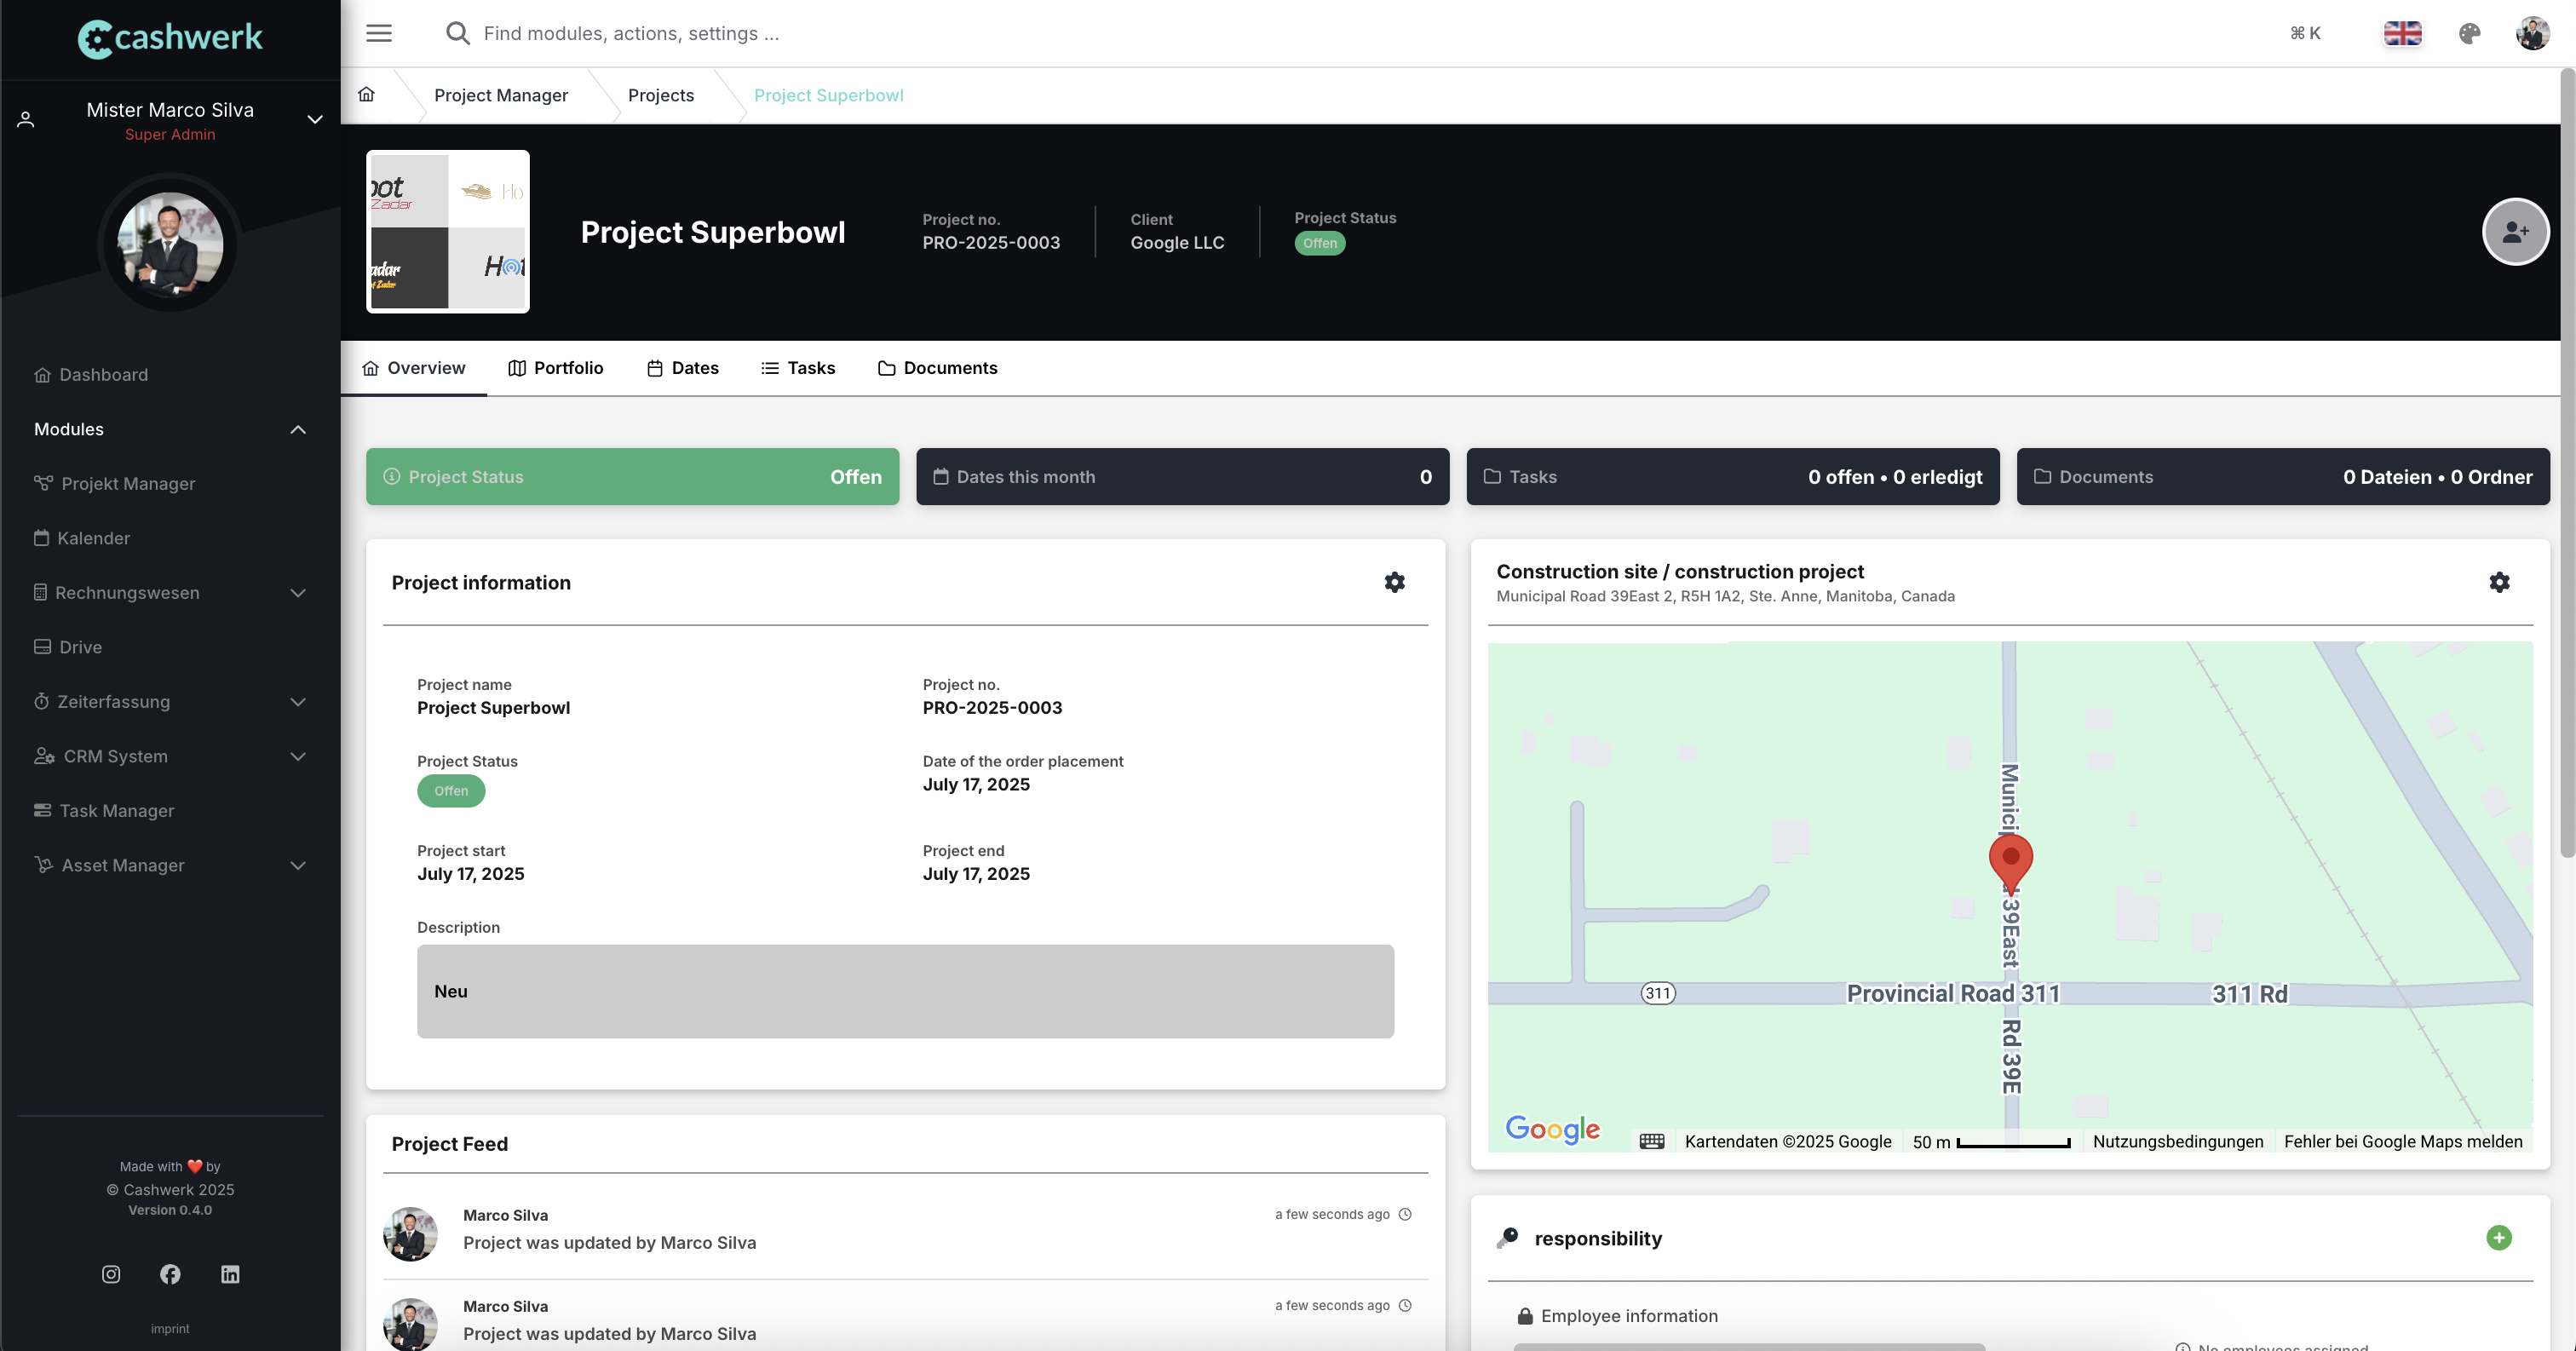Image resolution: width=2576 pixels, height=1351 pixels.
Task: Click the Zeiterfassung stopwatch icon
Action: (x=41, y=701)
